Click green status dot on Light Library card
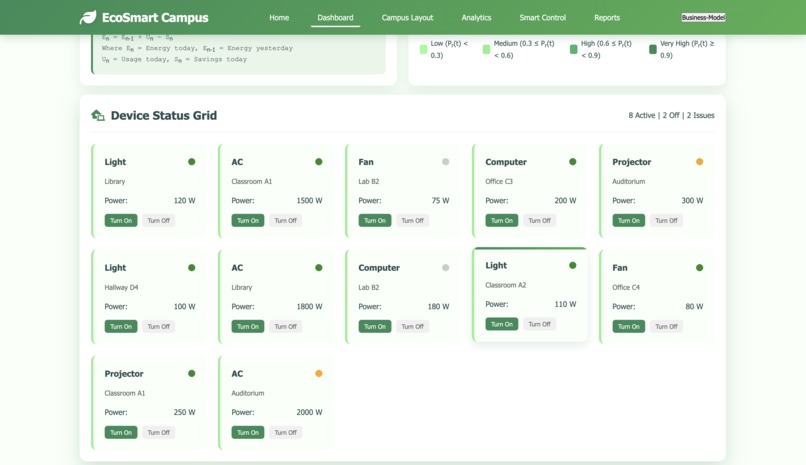The width and height of the screenshot is (806, 465). coord(192,162)
